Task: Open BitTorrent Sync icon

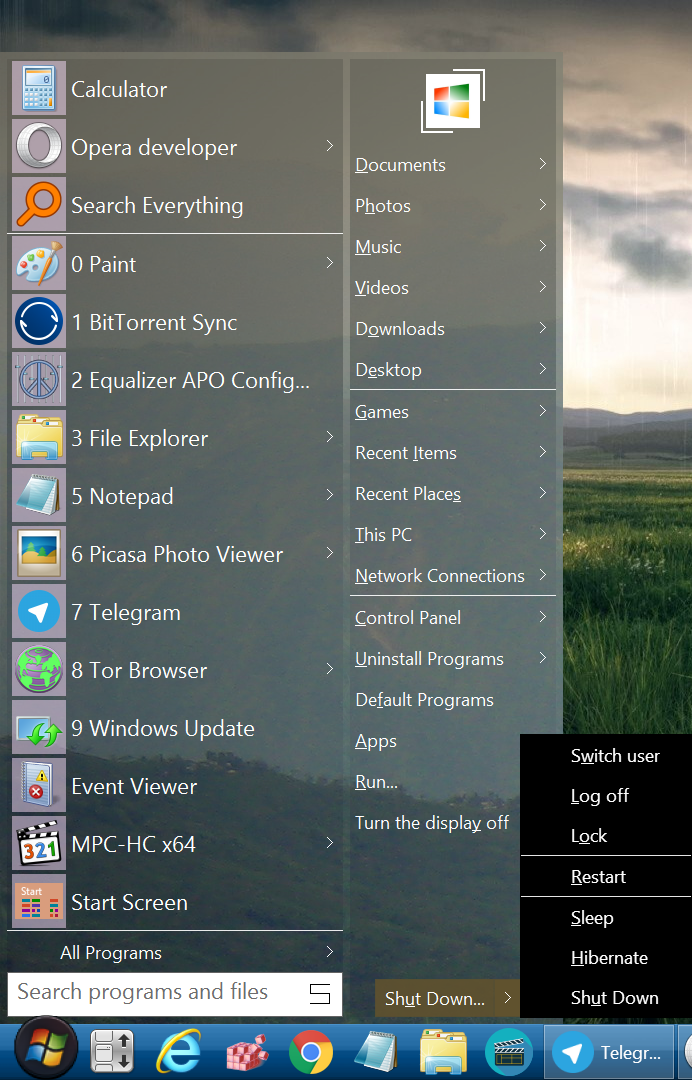Action: 39,323
